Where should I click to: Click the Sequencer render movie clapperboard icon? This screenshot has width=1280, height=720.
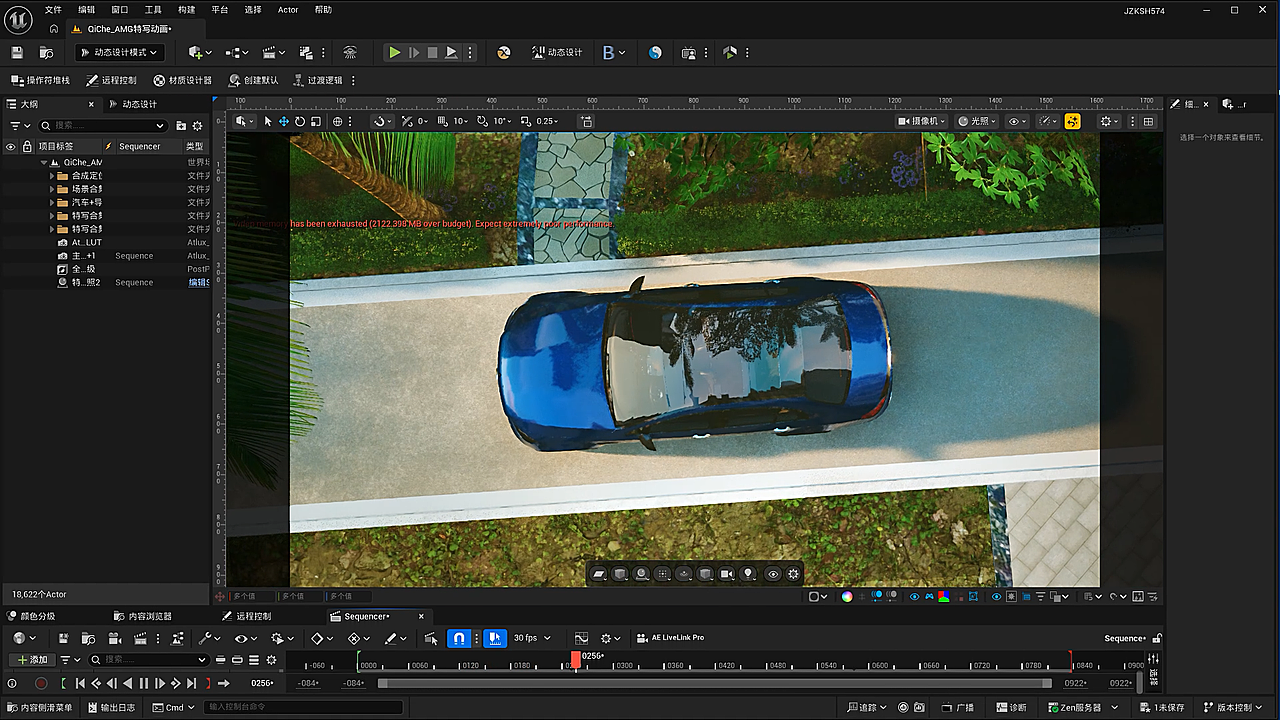point(141,638)
